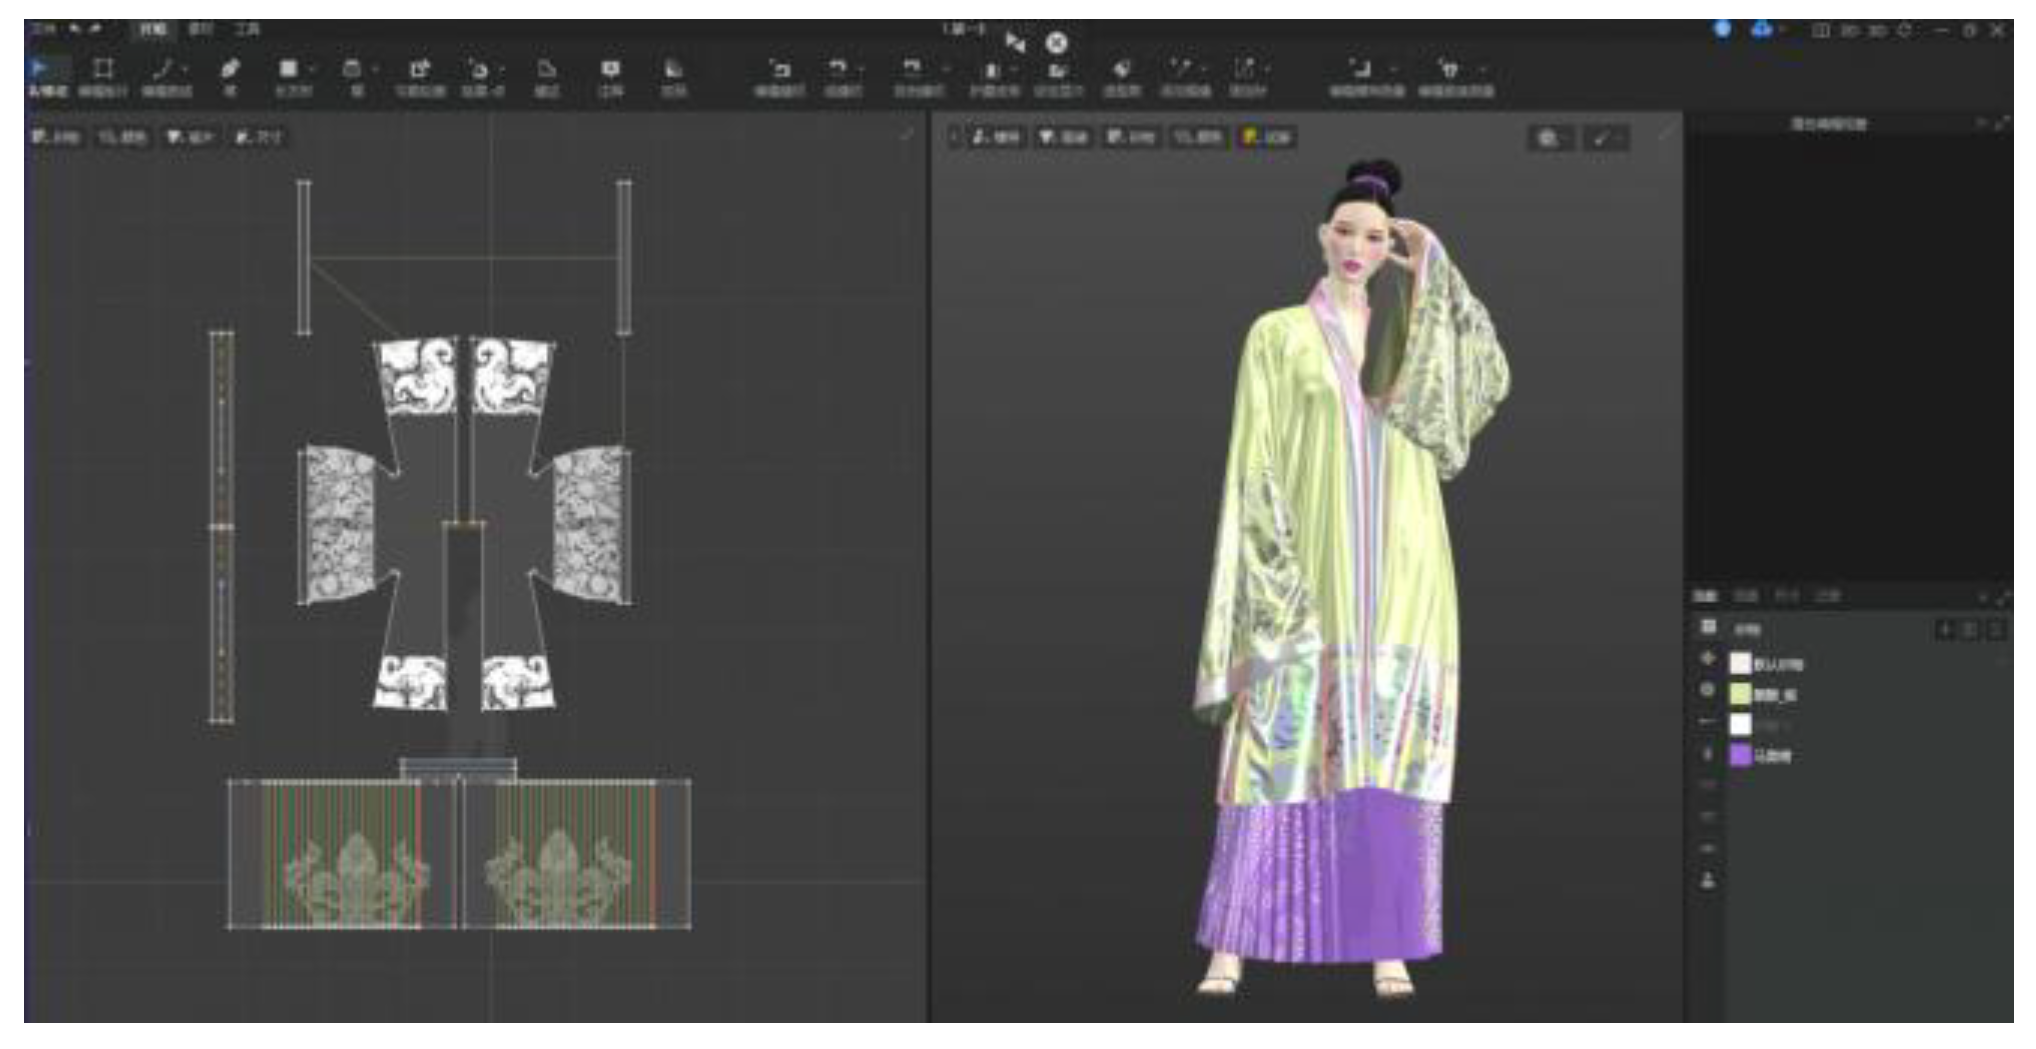Select the purple fabric swatch
The height and width of the screenshot is (1049, 2036).
(x=1740, y=755)
